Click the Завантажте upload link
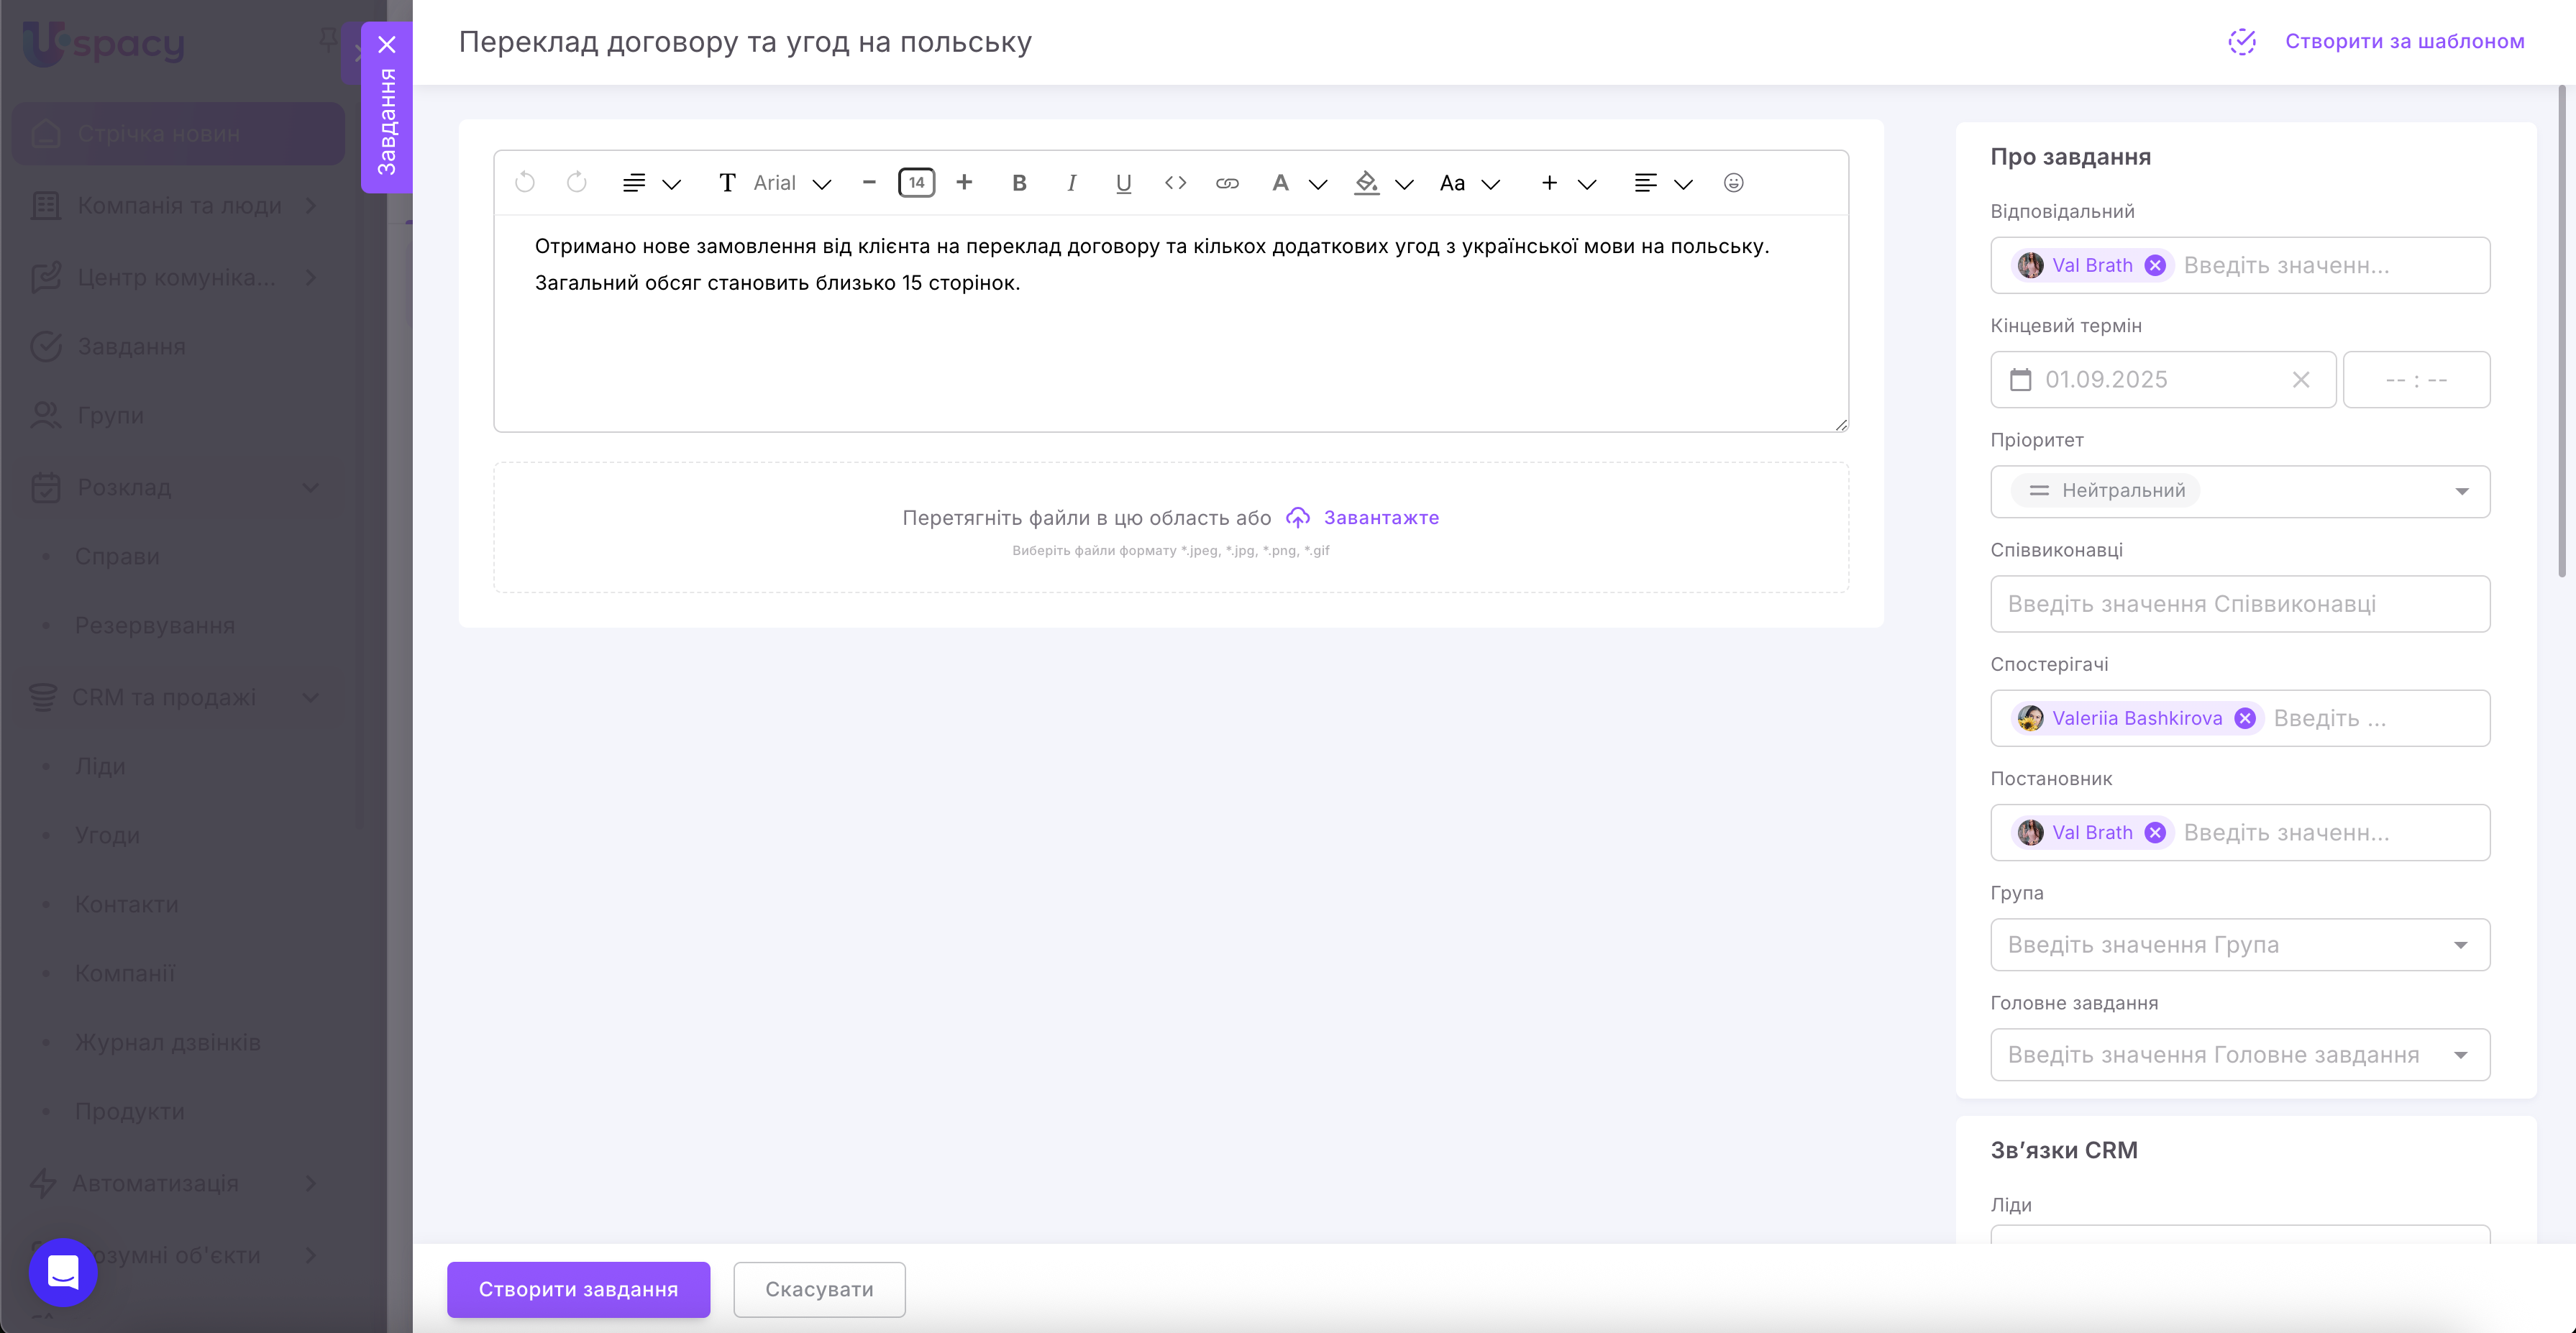 (x=1380, y=518)
